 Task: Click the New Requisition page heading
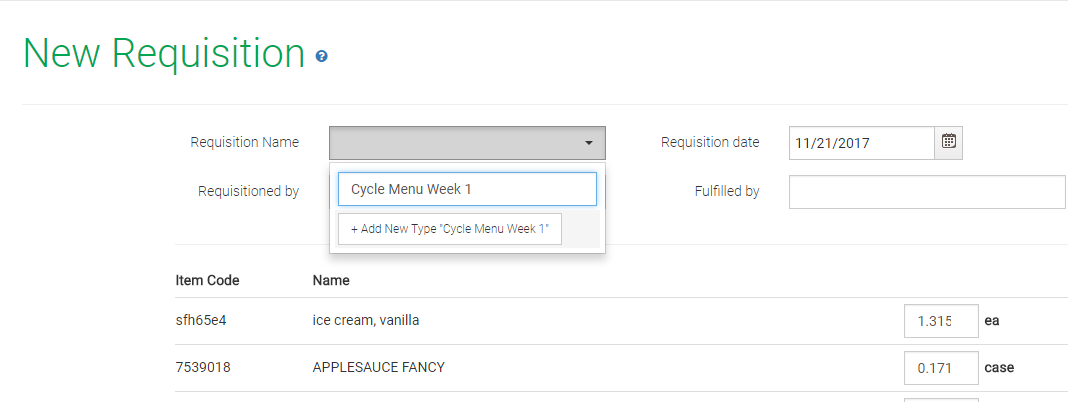pos(164,54)
